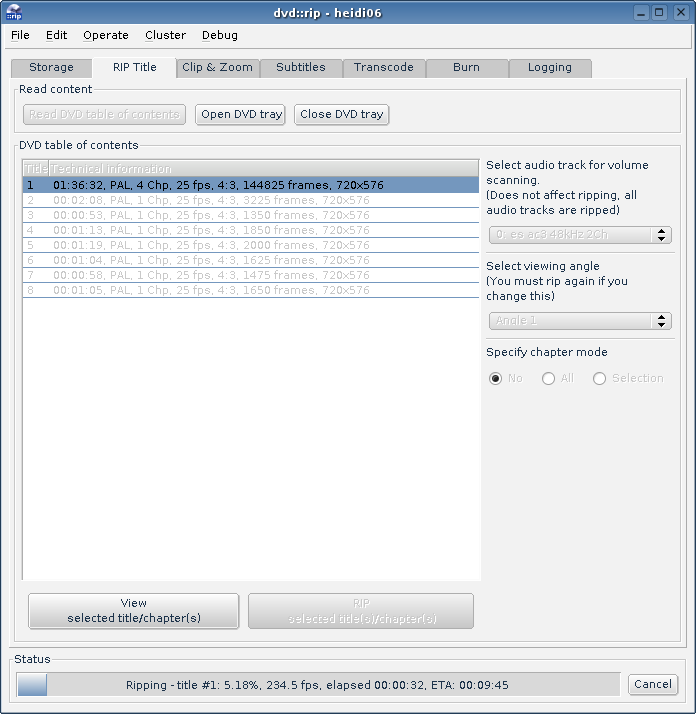Image resolution: width=696 pixels, height=714 pixels.
Task: Open the Edit menu
Action: (x=56, y=35)
